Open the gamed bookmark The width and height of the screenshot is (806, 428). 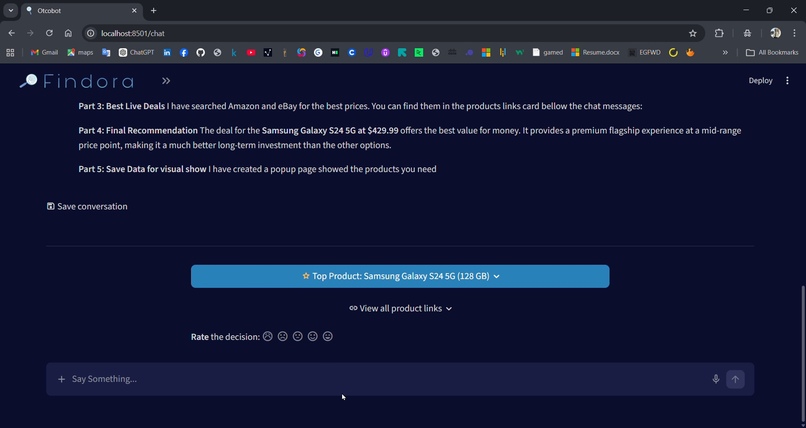547,52
